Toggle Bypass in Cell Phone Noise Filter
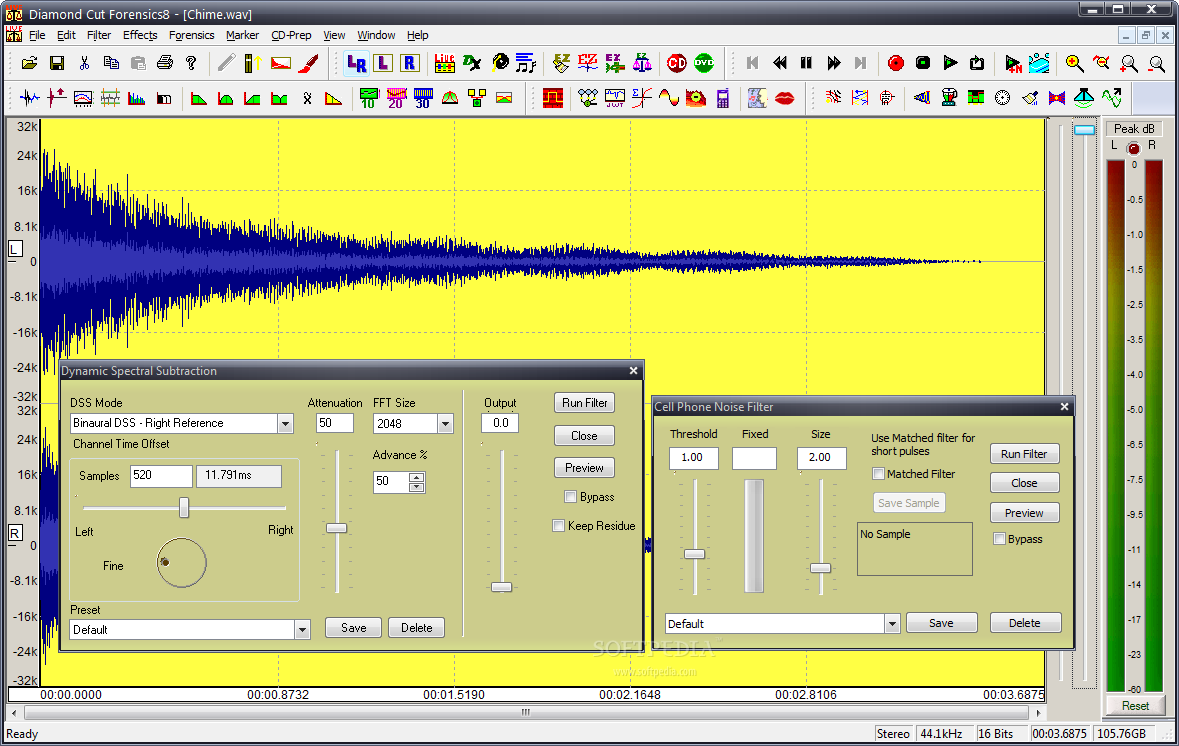The image size is (1179, 746). point(999,539)
